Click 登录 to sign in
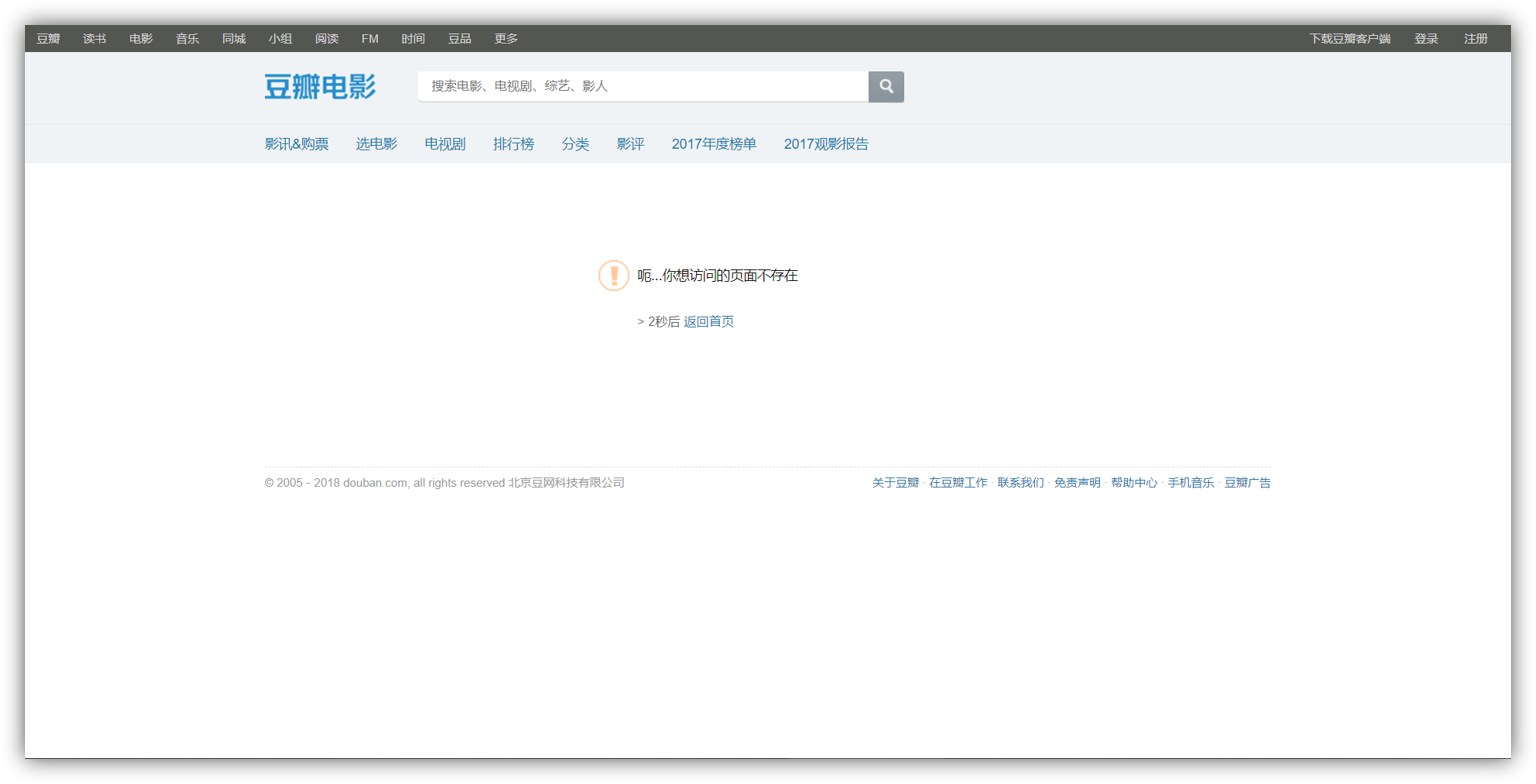This screenshot has width=1536, height=784. pos(1426,39)
